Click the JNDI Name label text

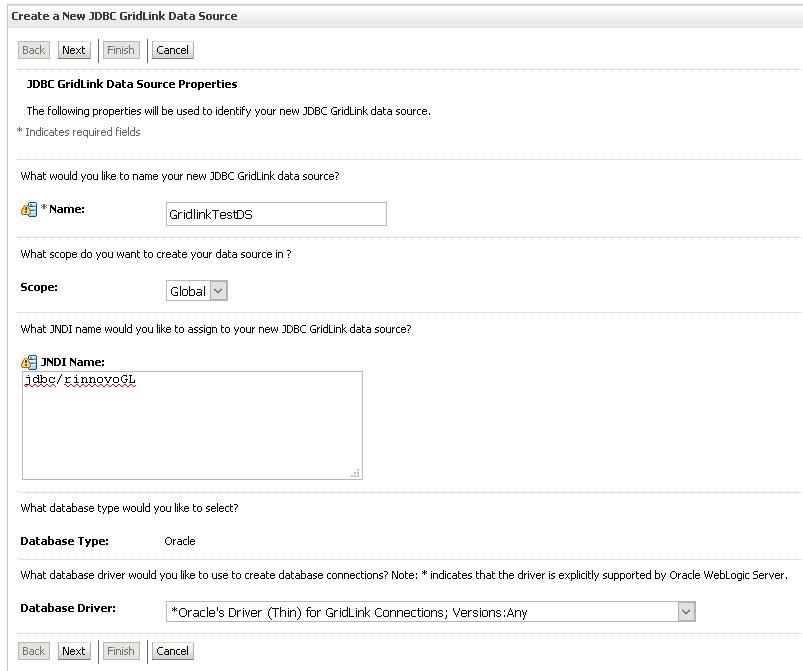point(73,362)
